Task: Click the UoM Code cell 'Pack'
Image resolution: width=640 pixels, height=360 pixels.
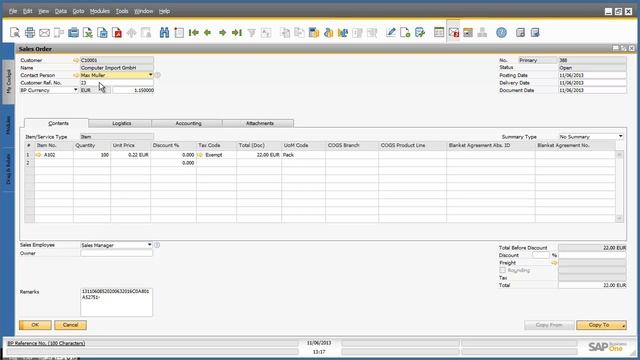Action: coord(303,155)
